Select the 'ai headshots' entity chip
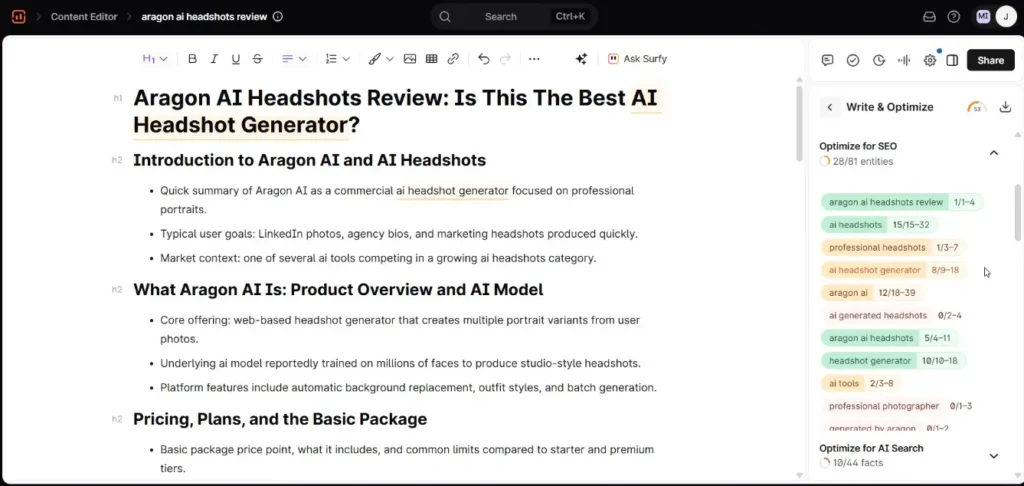 tap(879, 225)
